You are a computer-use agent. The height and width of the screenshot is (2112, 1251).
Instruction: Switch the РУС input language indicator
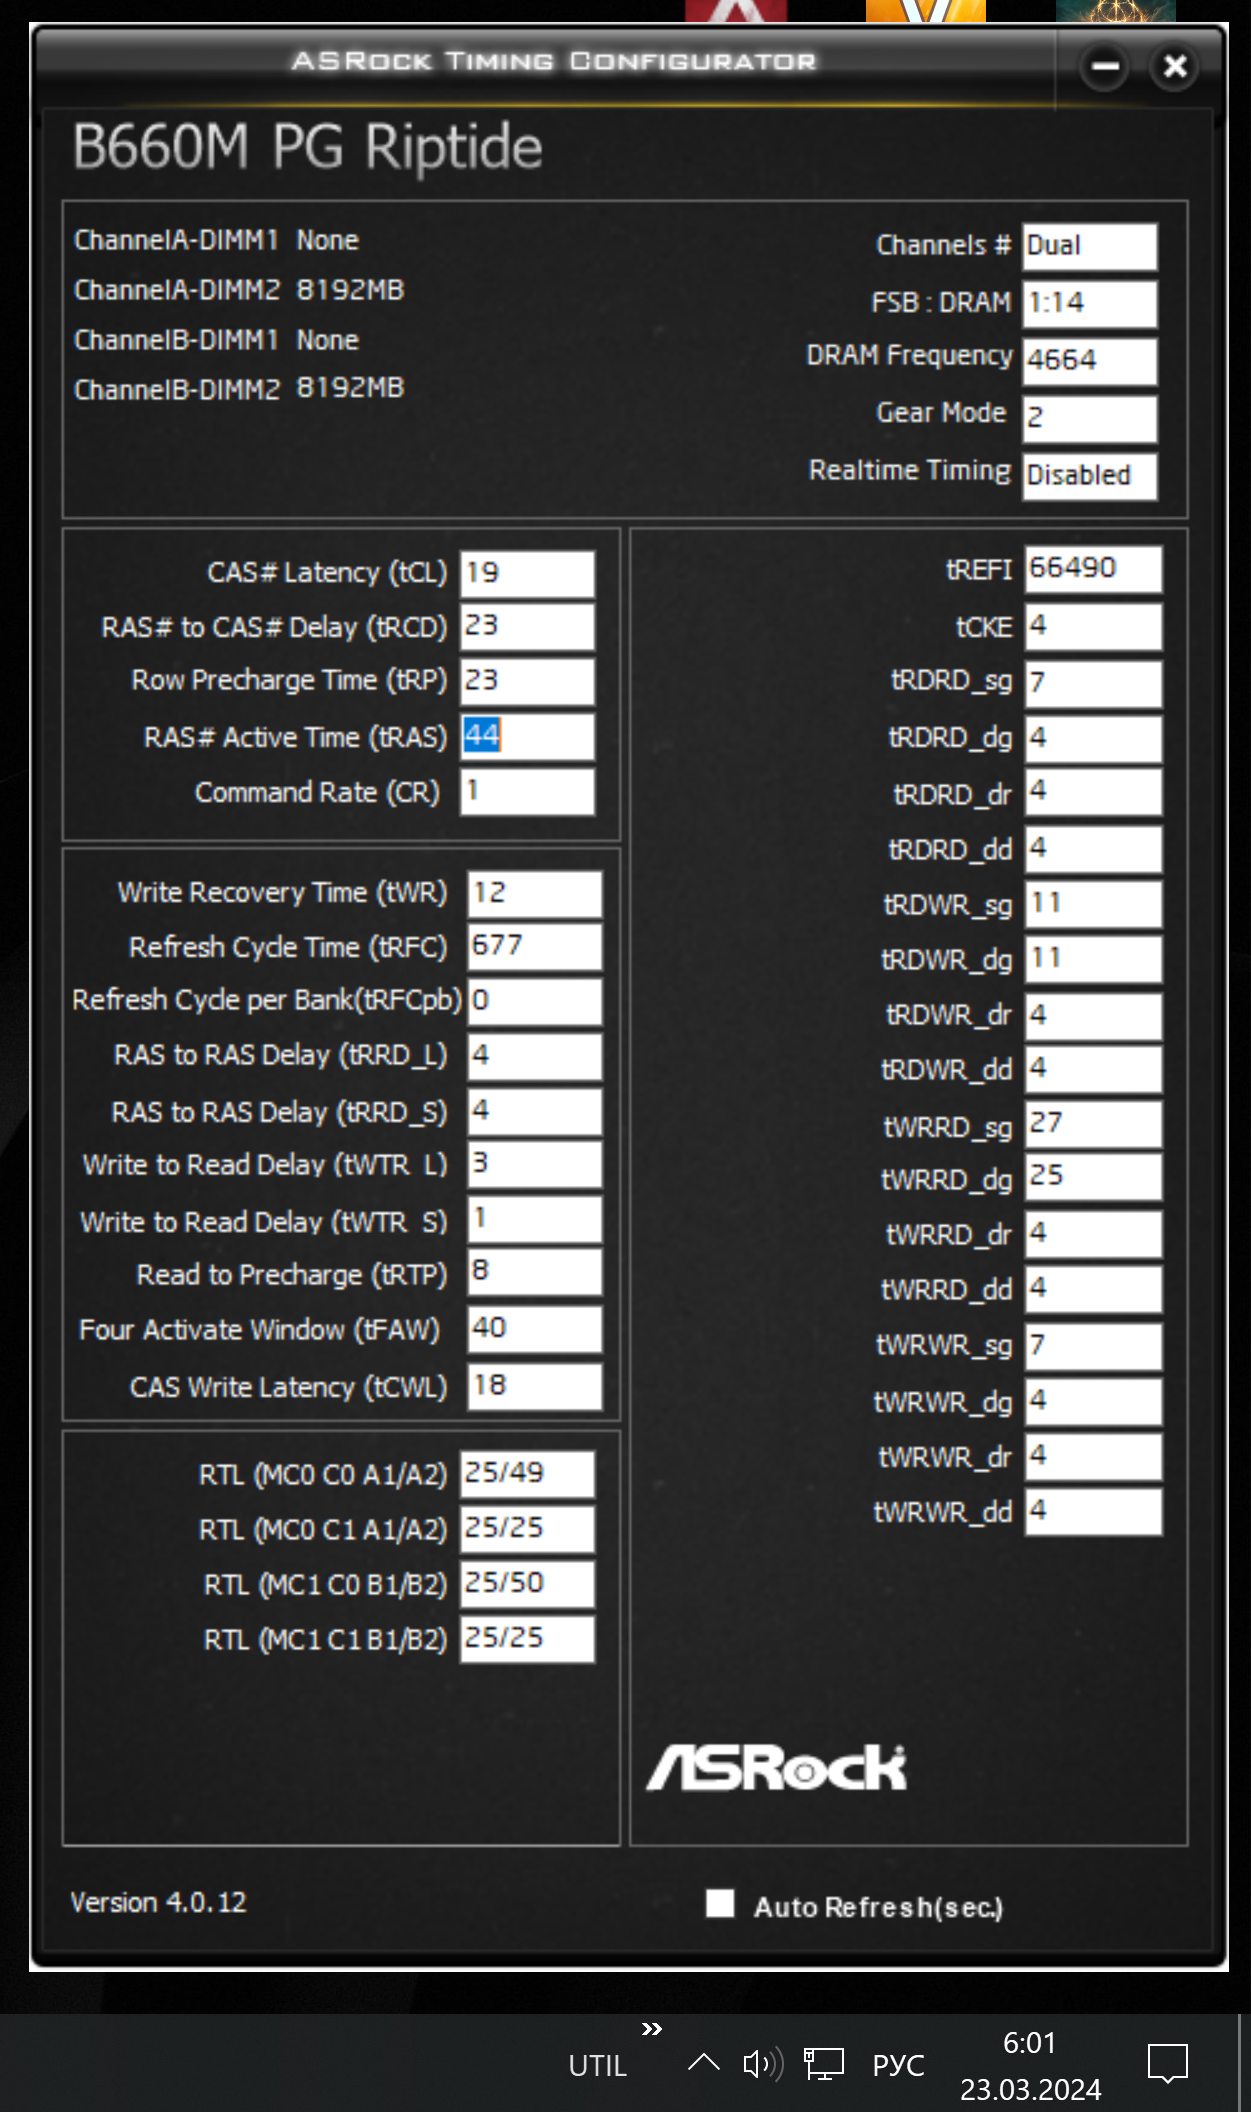(x=898, y=2066)
